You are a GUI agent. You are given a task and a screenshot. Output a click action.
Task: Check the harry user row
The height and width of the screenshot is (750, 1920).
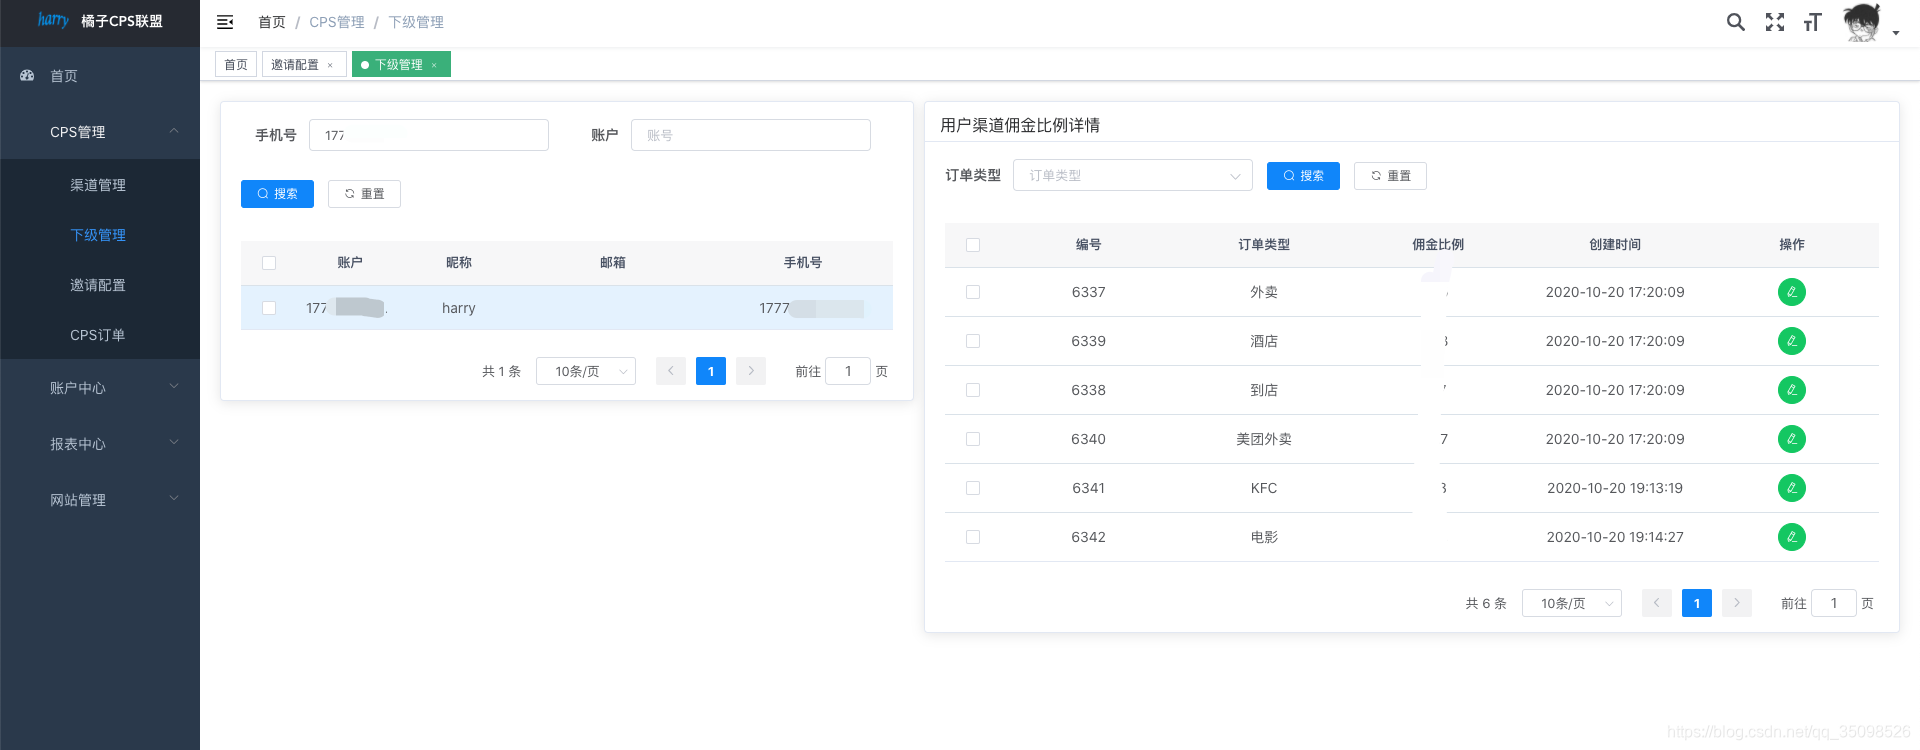[x=269, y=308]
